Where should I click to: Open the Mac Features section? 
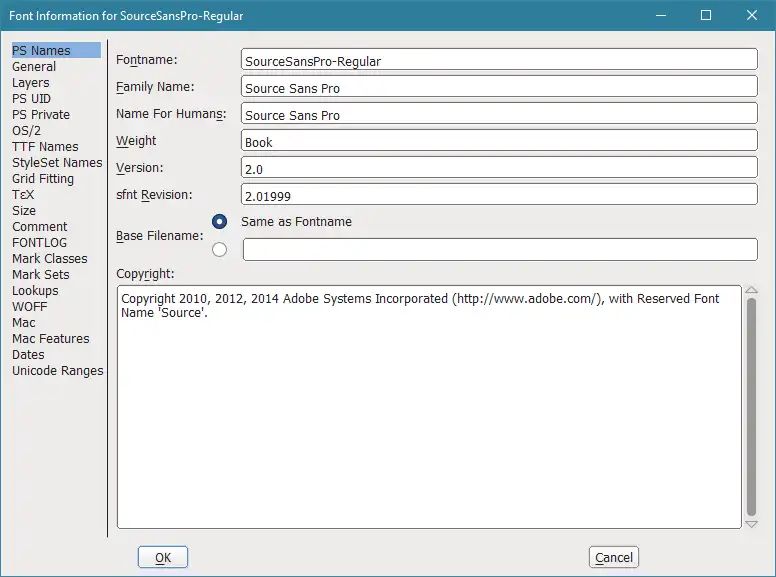[50, 338]
